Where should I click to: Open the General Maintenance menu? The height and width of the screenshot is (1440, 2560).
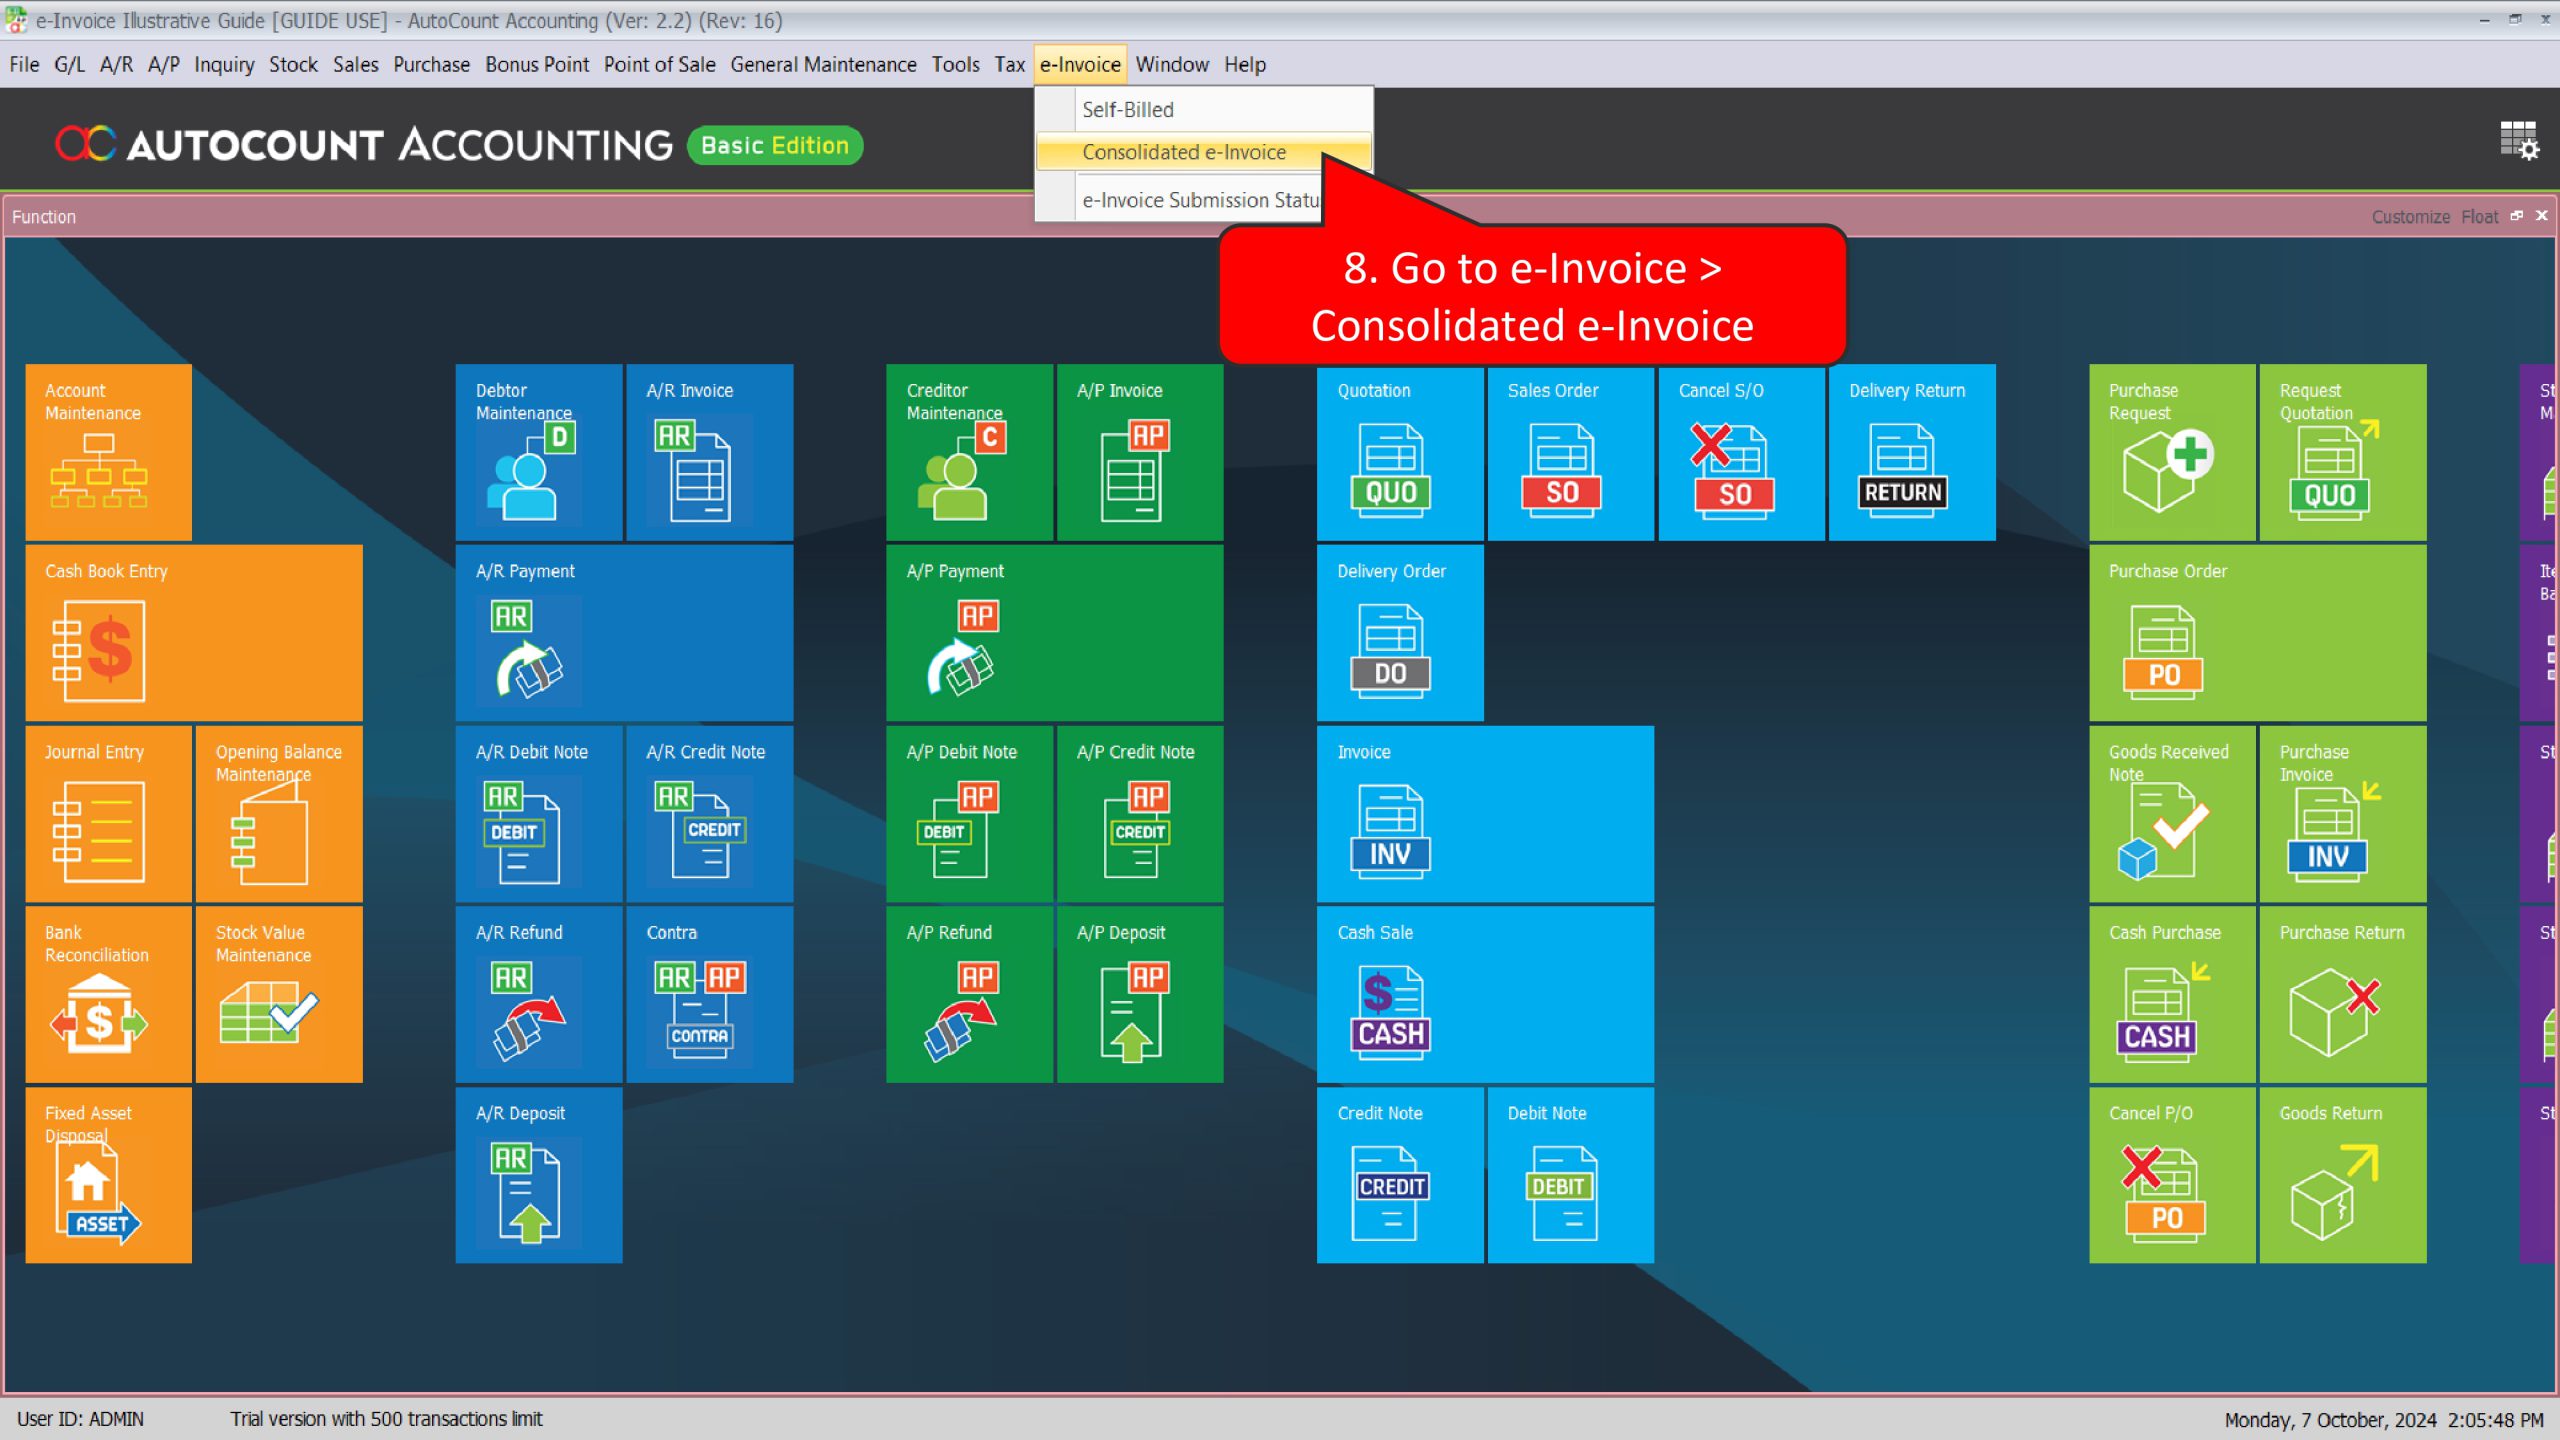pyautogui.click(x=823, y=64)
